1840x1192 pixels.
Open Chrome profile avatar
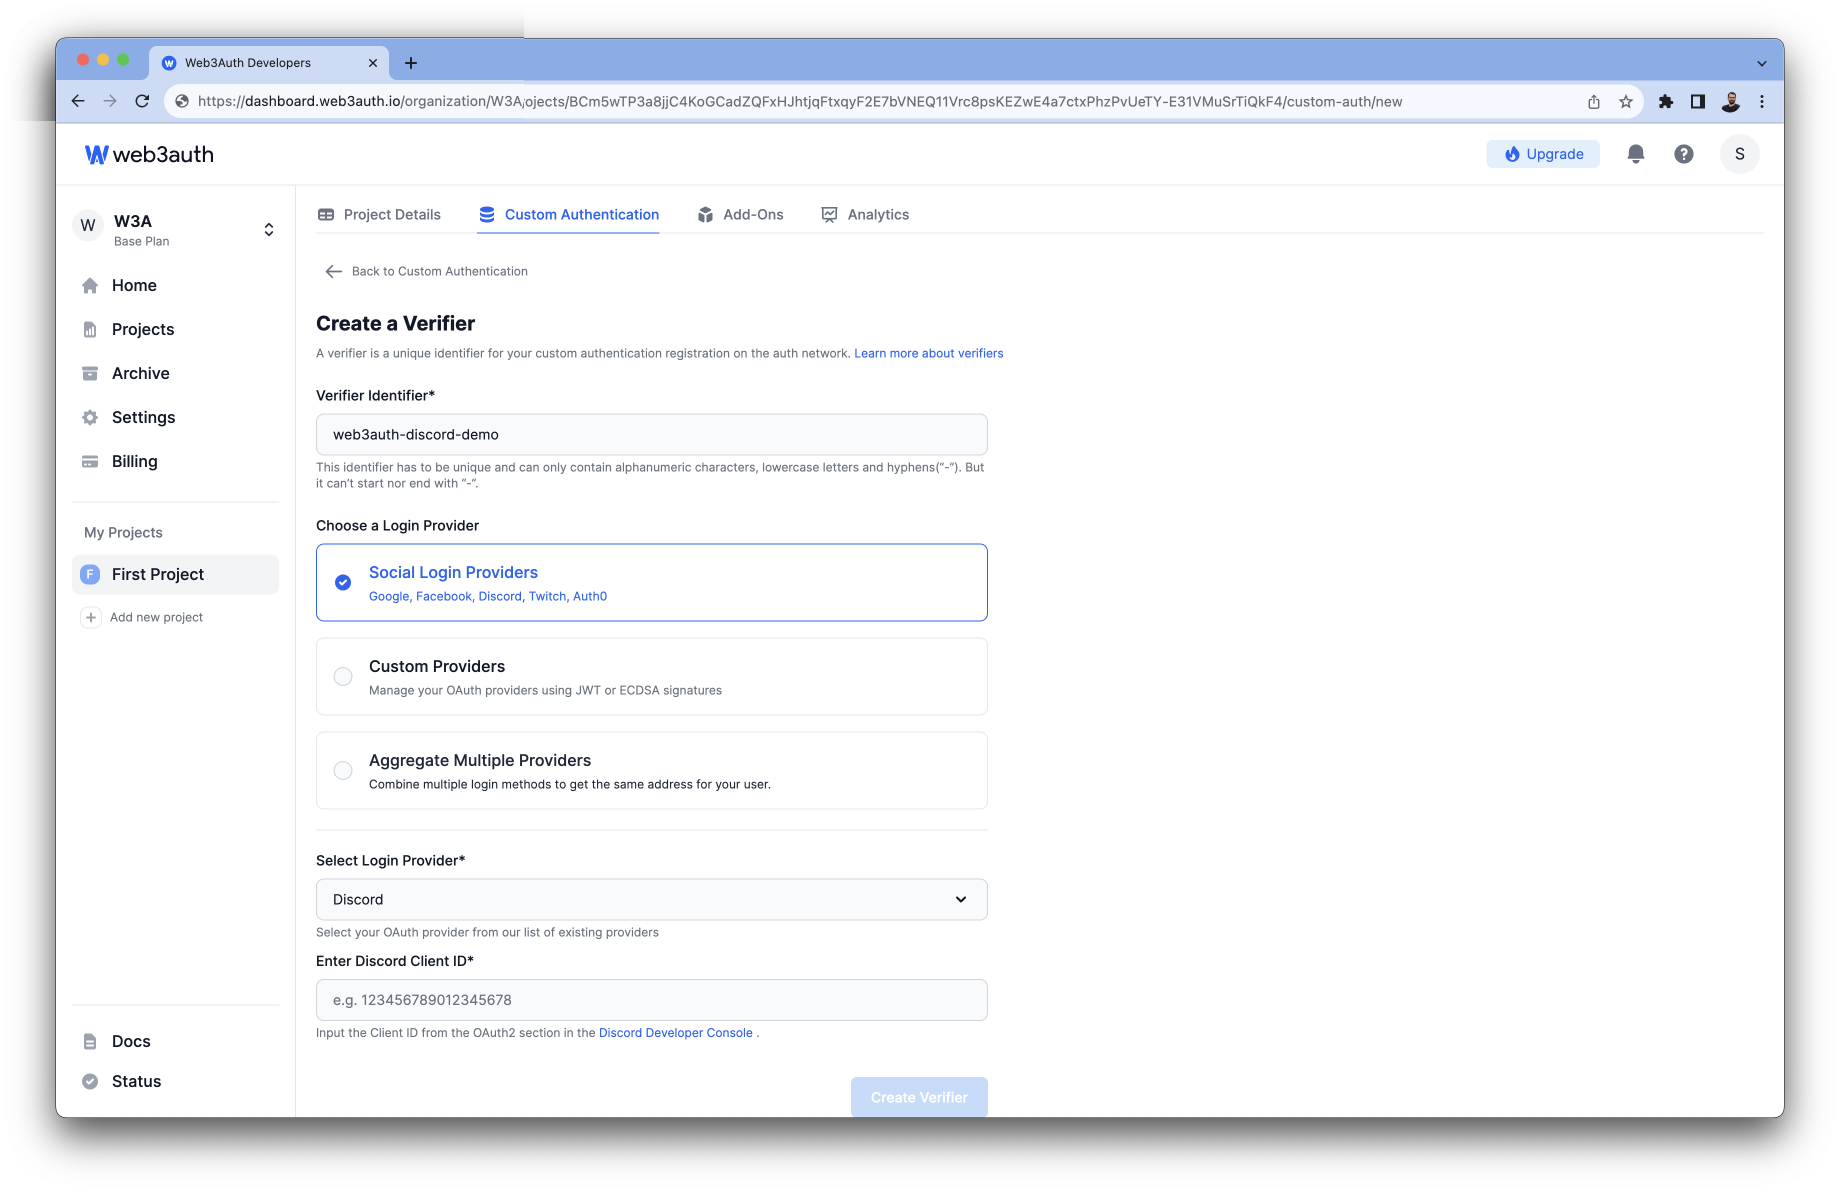pyautogui.click(x=1731, y=101)
